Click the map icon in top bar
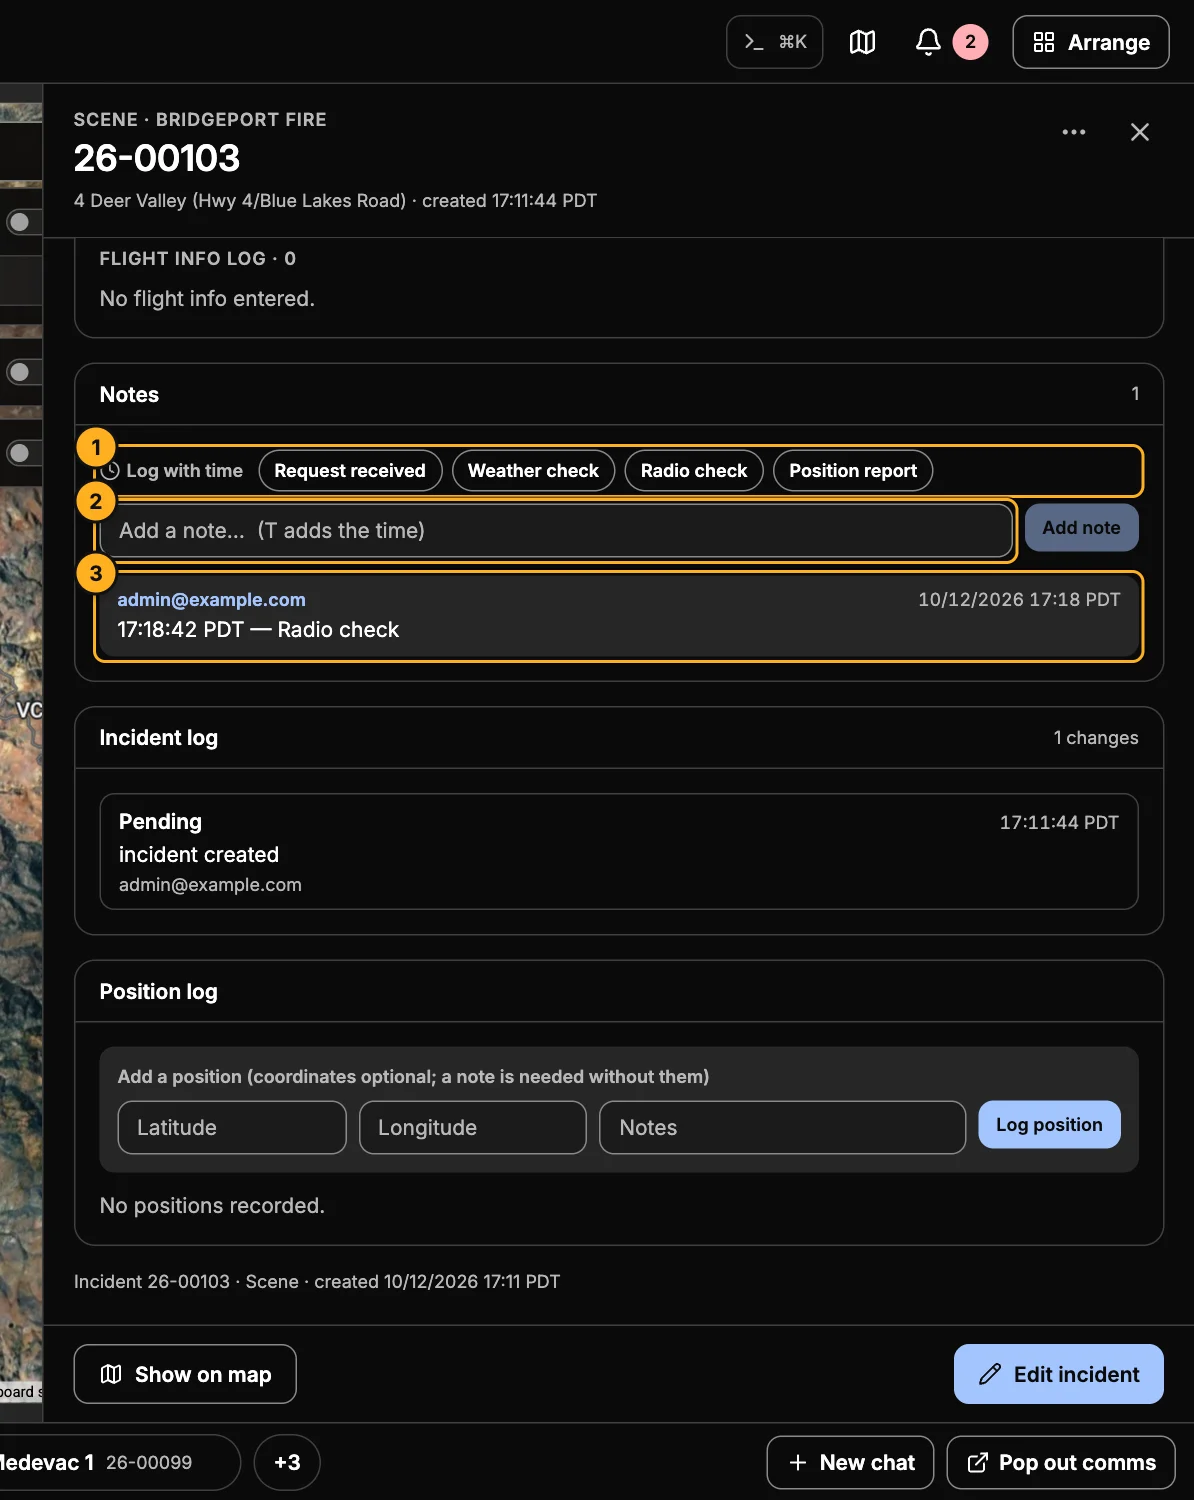This screenshot has height=1500, width=1194. [x=862, y=42]
